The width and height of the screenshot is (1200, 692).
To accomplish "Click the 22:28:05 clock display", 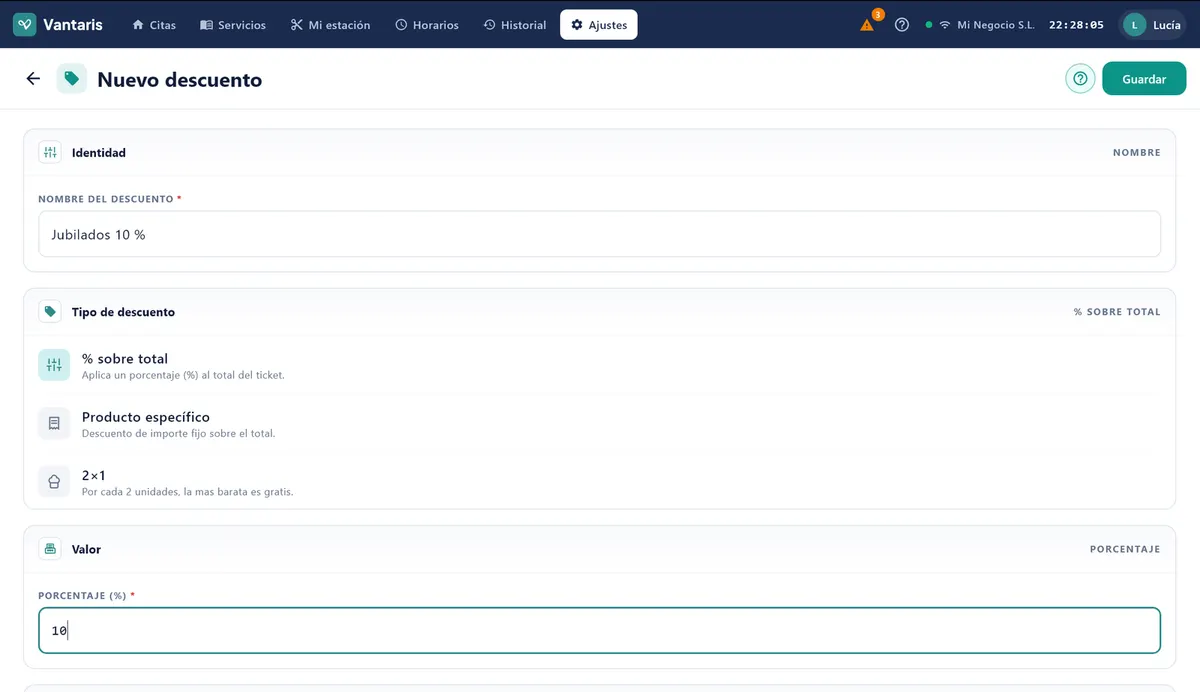I will pyautogui.click(x=1076, y=25).
